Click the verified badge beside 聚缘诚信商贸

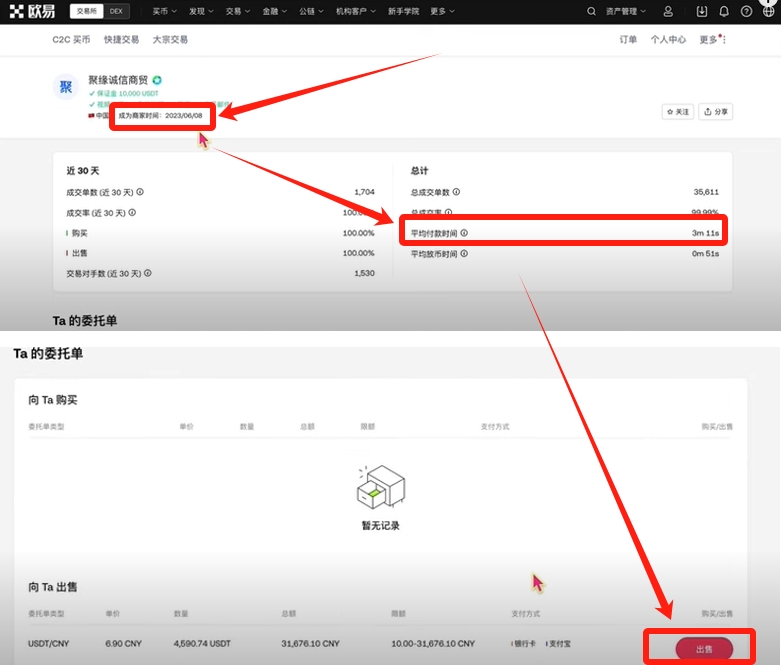coord(157,80)
